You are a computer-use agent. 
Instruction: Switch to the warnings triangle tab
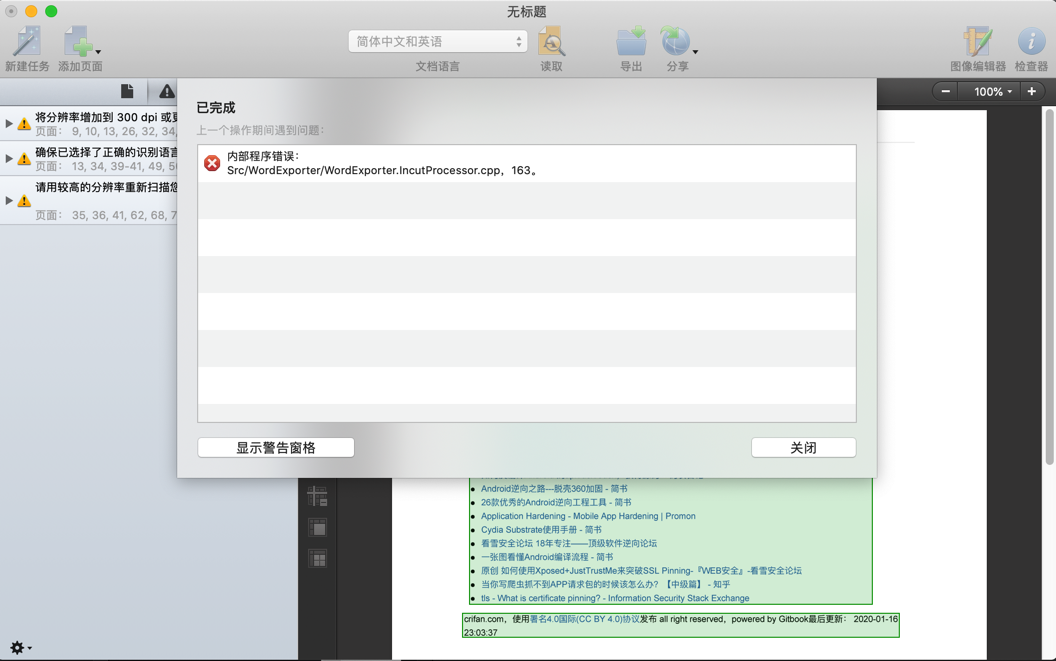(x=166, y=91)
